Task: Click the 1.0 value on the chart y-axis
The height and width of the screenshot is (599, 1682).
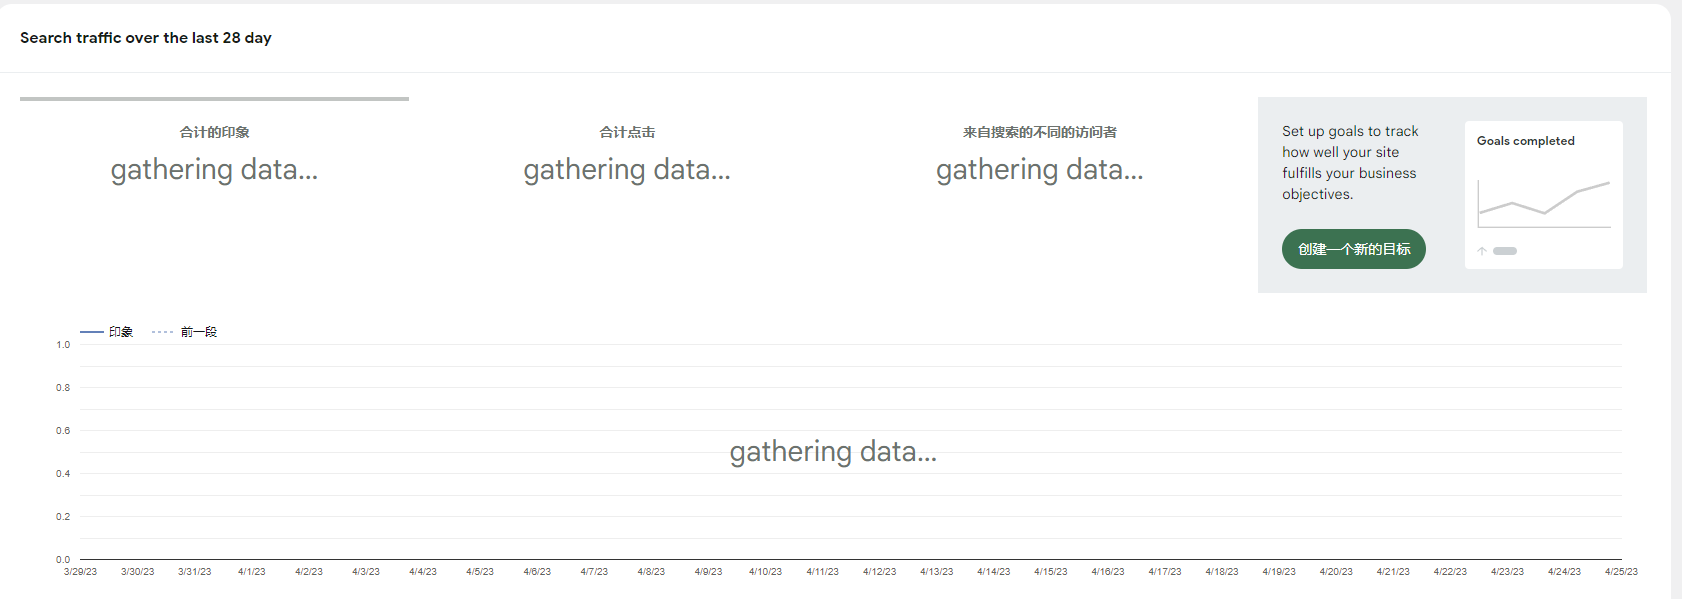Action: point(63,345)
